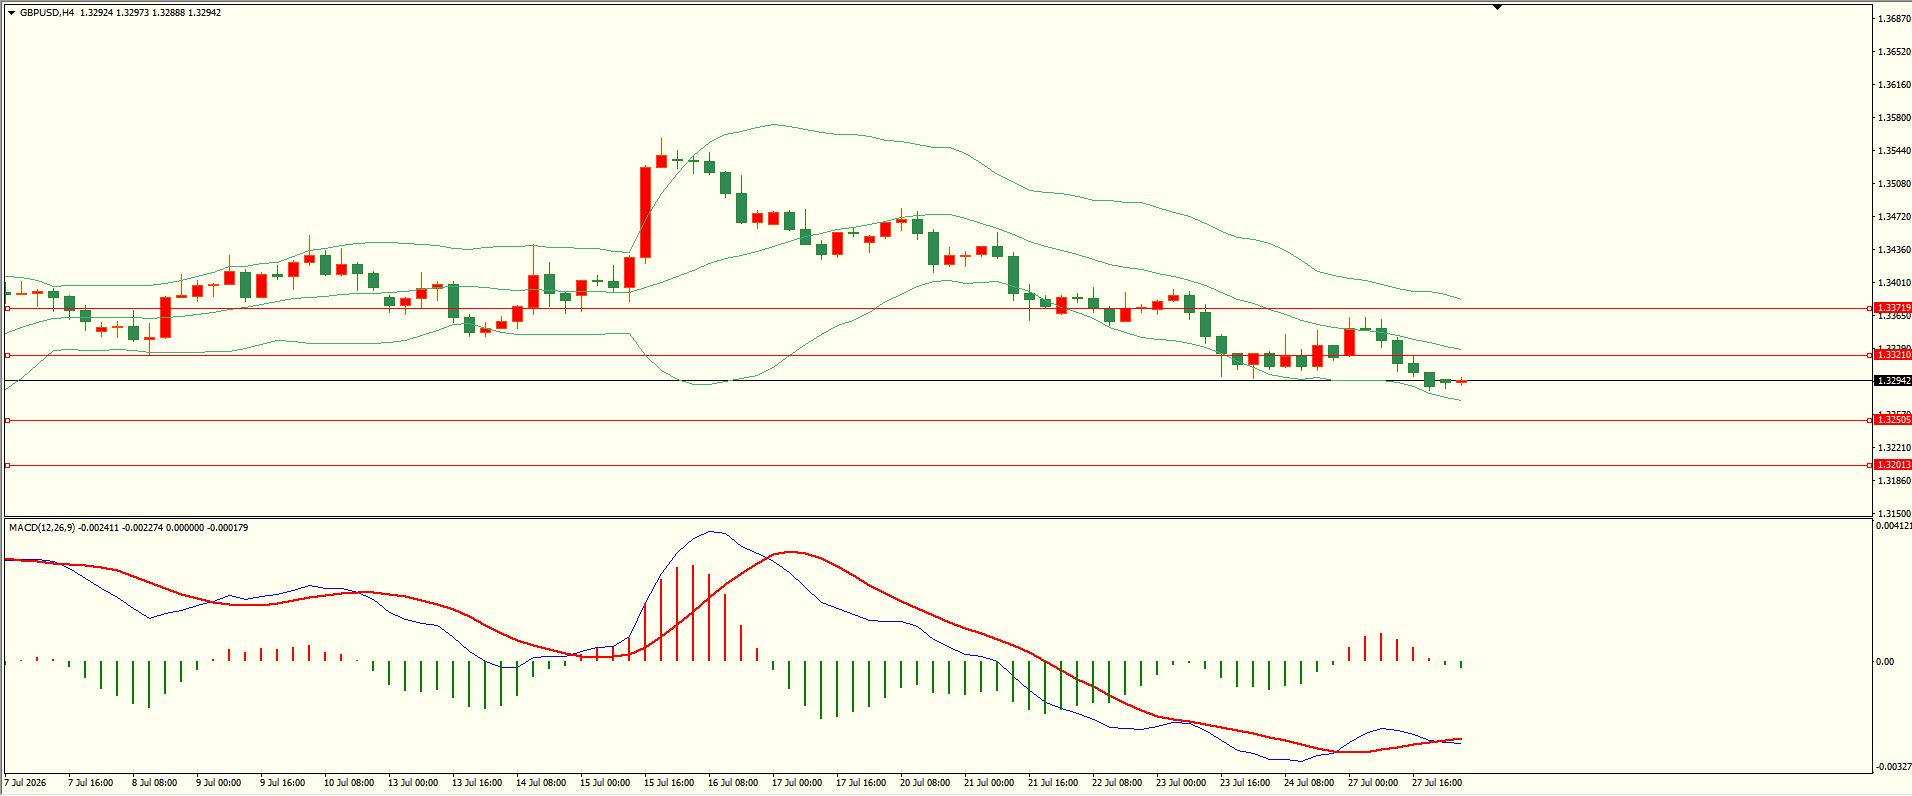The image size is (1912, 796).
Task: Click the 0.00 level on MACD scale
Action: [x=1885, y=662]
